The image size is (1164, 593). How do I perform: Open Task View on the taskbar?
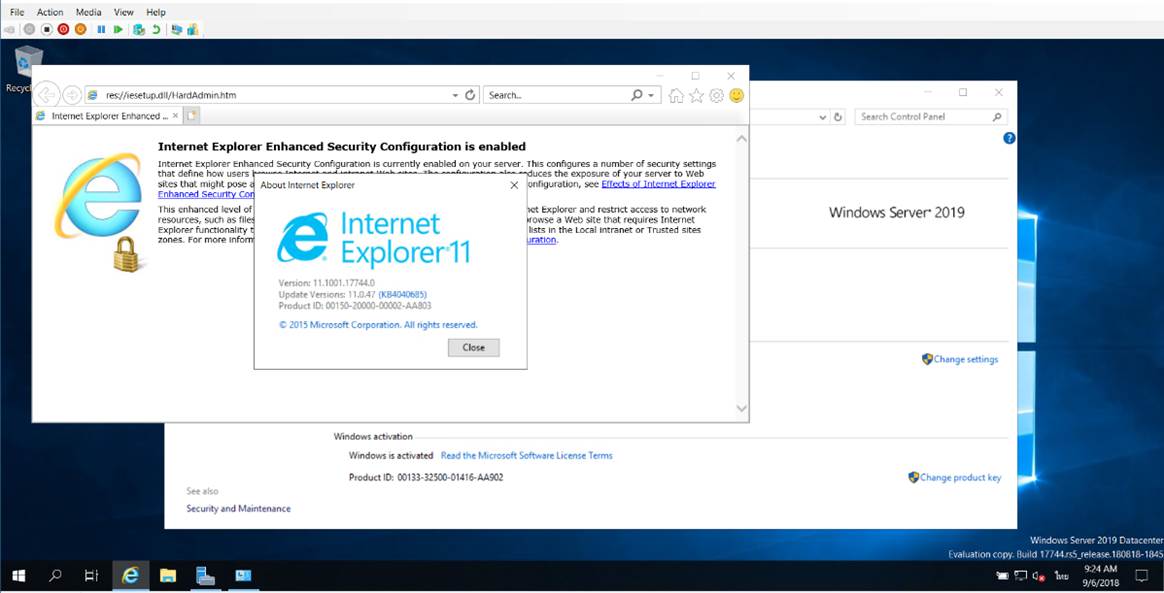(91, 575)
